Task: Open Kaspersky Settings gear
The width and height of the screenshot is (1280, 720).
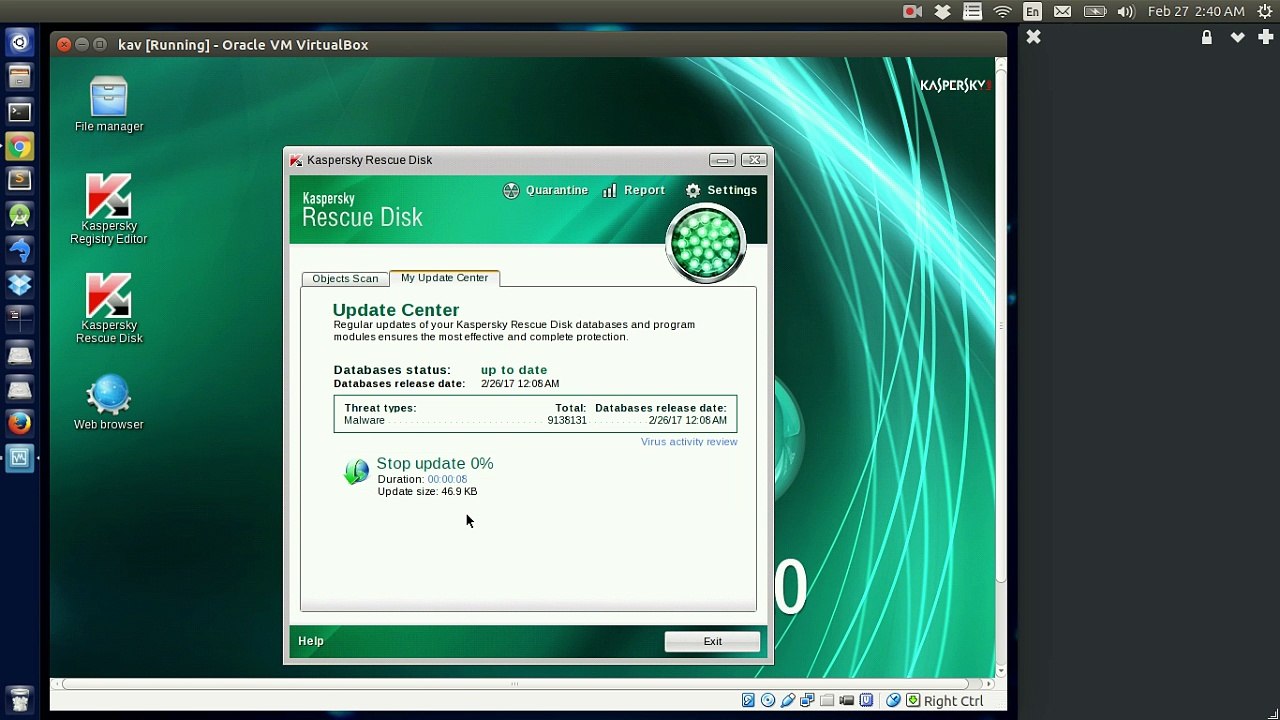Action: tap(721, 190)
